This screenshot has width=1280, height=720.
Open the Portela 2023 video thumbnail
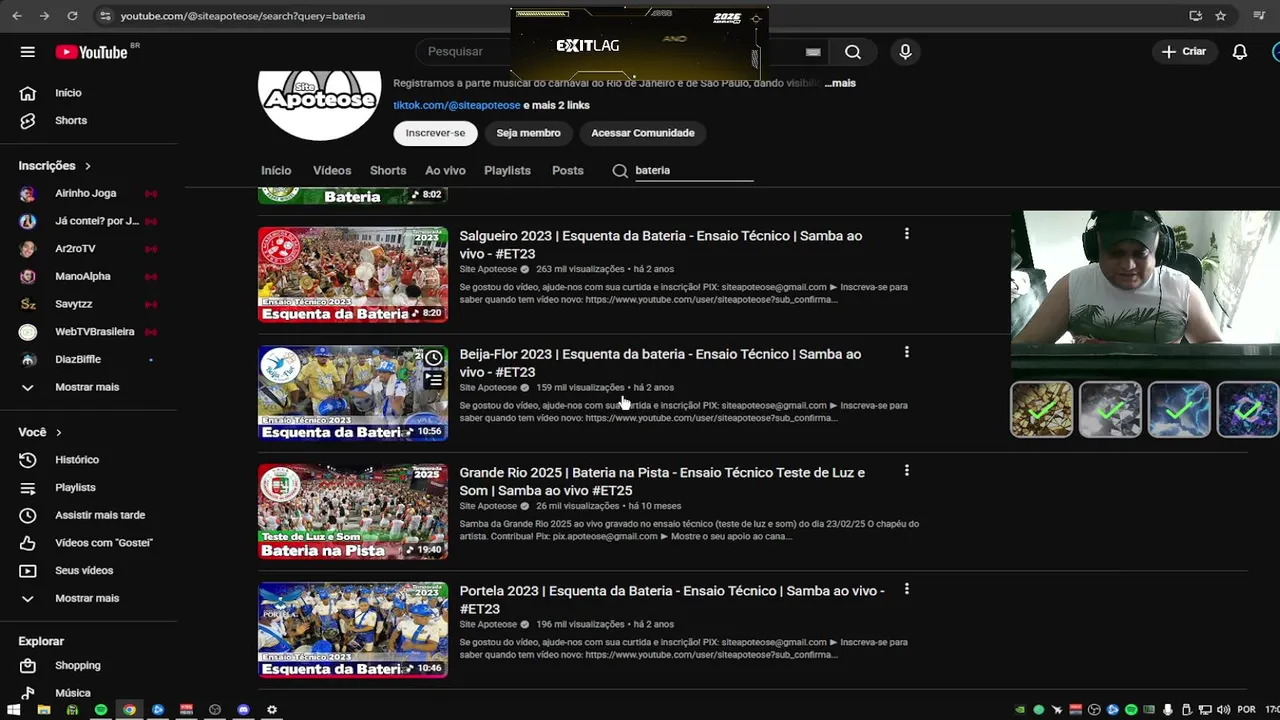[353, 630]
